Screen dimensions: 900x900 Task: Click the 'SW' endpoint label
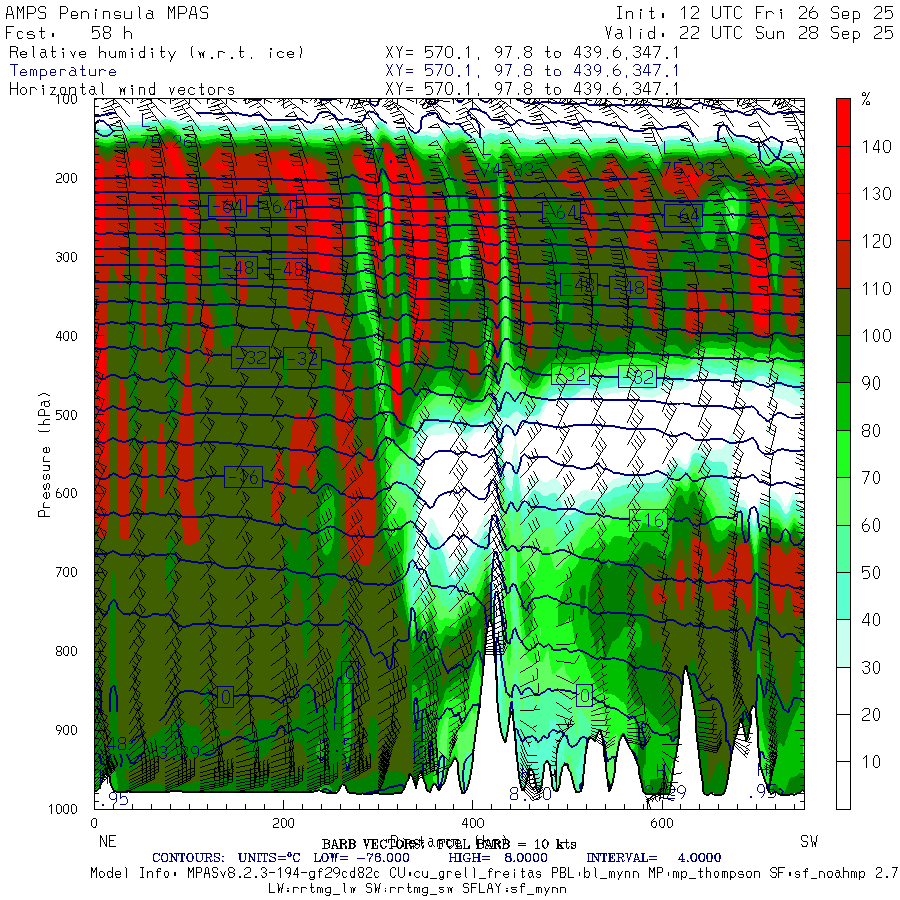pos(809,841)
